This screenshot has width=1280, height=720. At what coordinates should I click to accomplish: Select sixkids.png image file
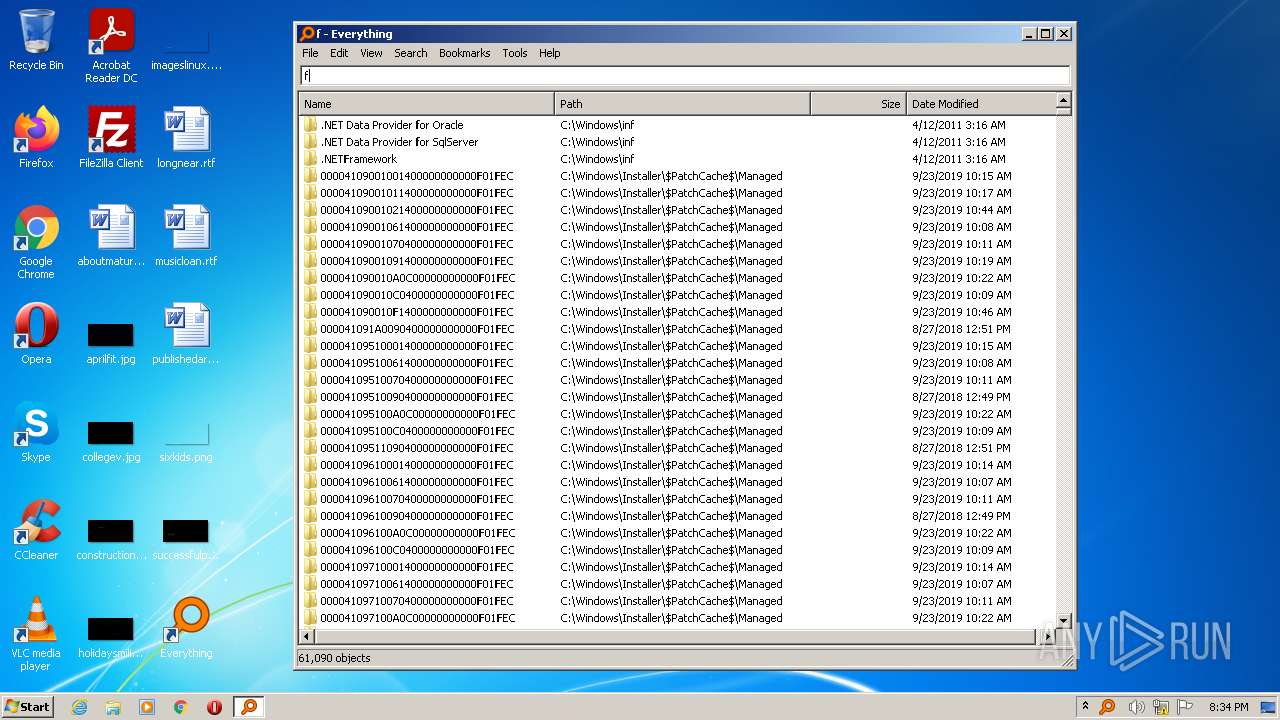[x=186, y=439]
